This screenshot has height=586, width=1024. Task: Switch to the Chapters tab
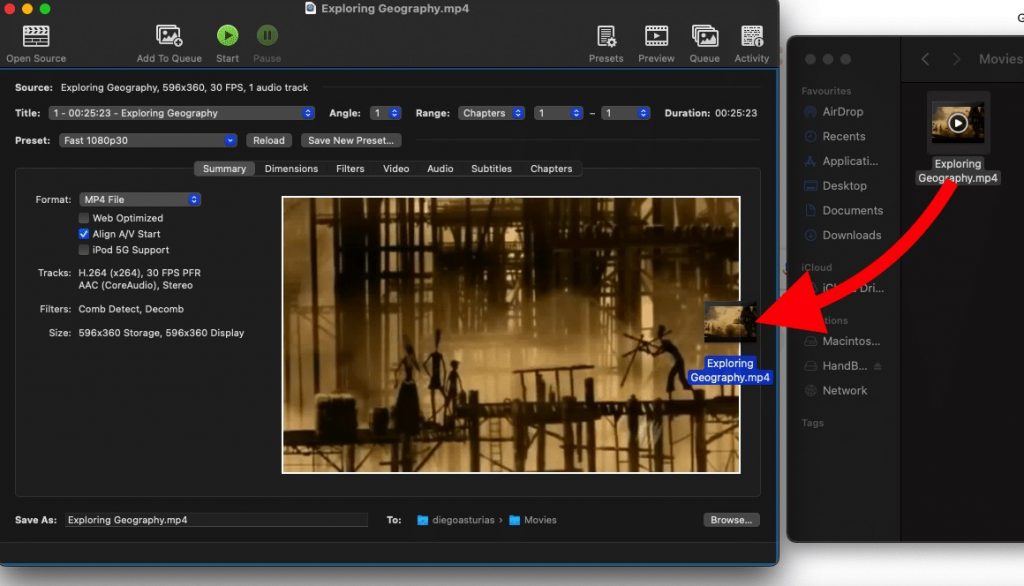551,169
